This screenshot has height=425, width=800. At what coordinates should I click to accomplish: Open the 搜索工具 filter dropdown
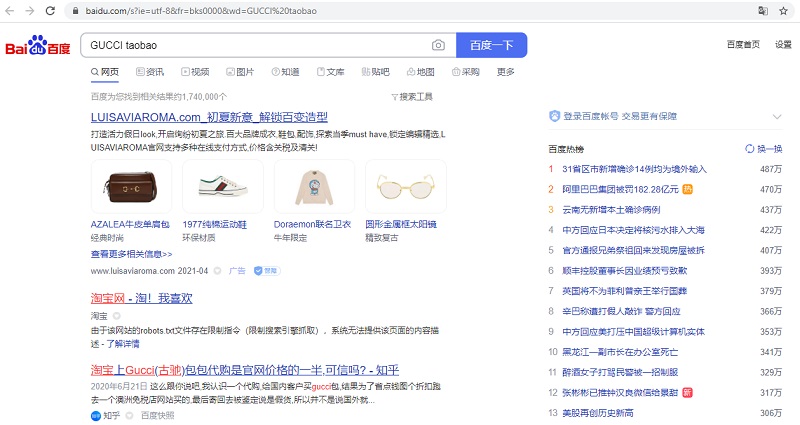coord(412,97)
